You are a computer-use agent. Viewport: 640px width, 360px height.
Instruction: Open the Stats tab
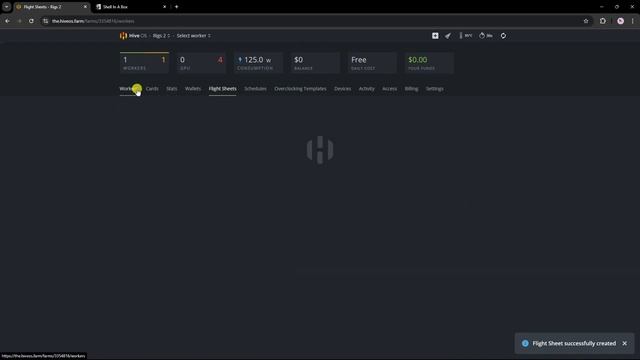pyautogui.click(x=172, y=89)
